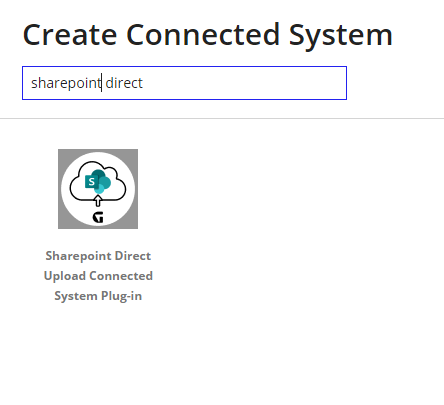Click the upload arrow under the cloud
444x405 pixels.
pyautogui.click(x=98, y=201)
